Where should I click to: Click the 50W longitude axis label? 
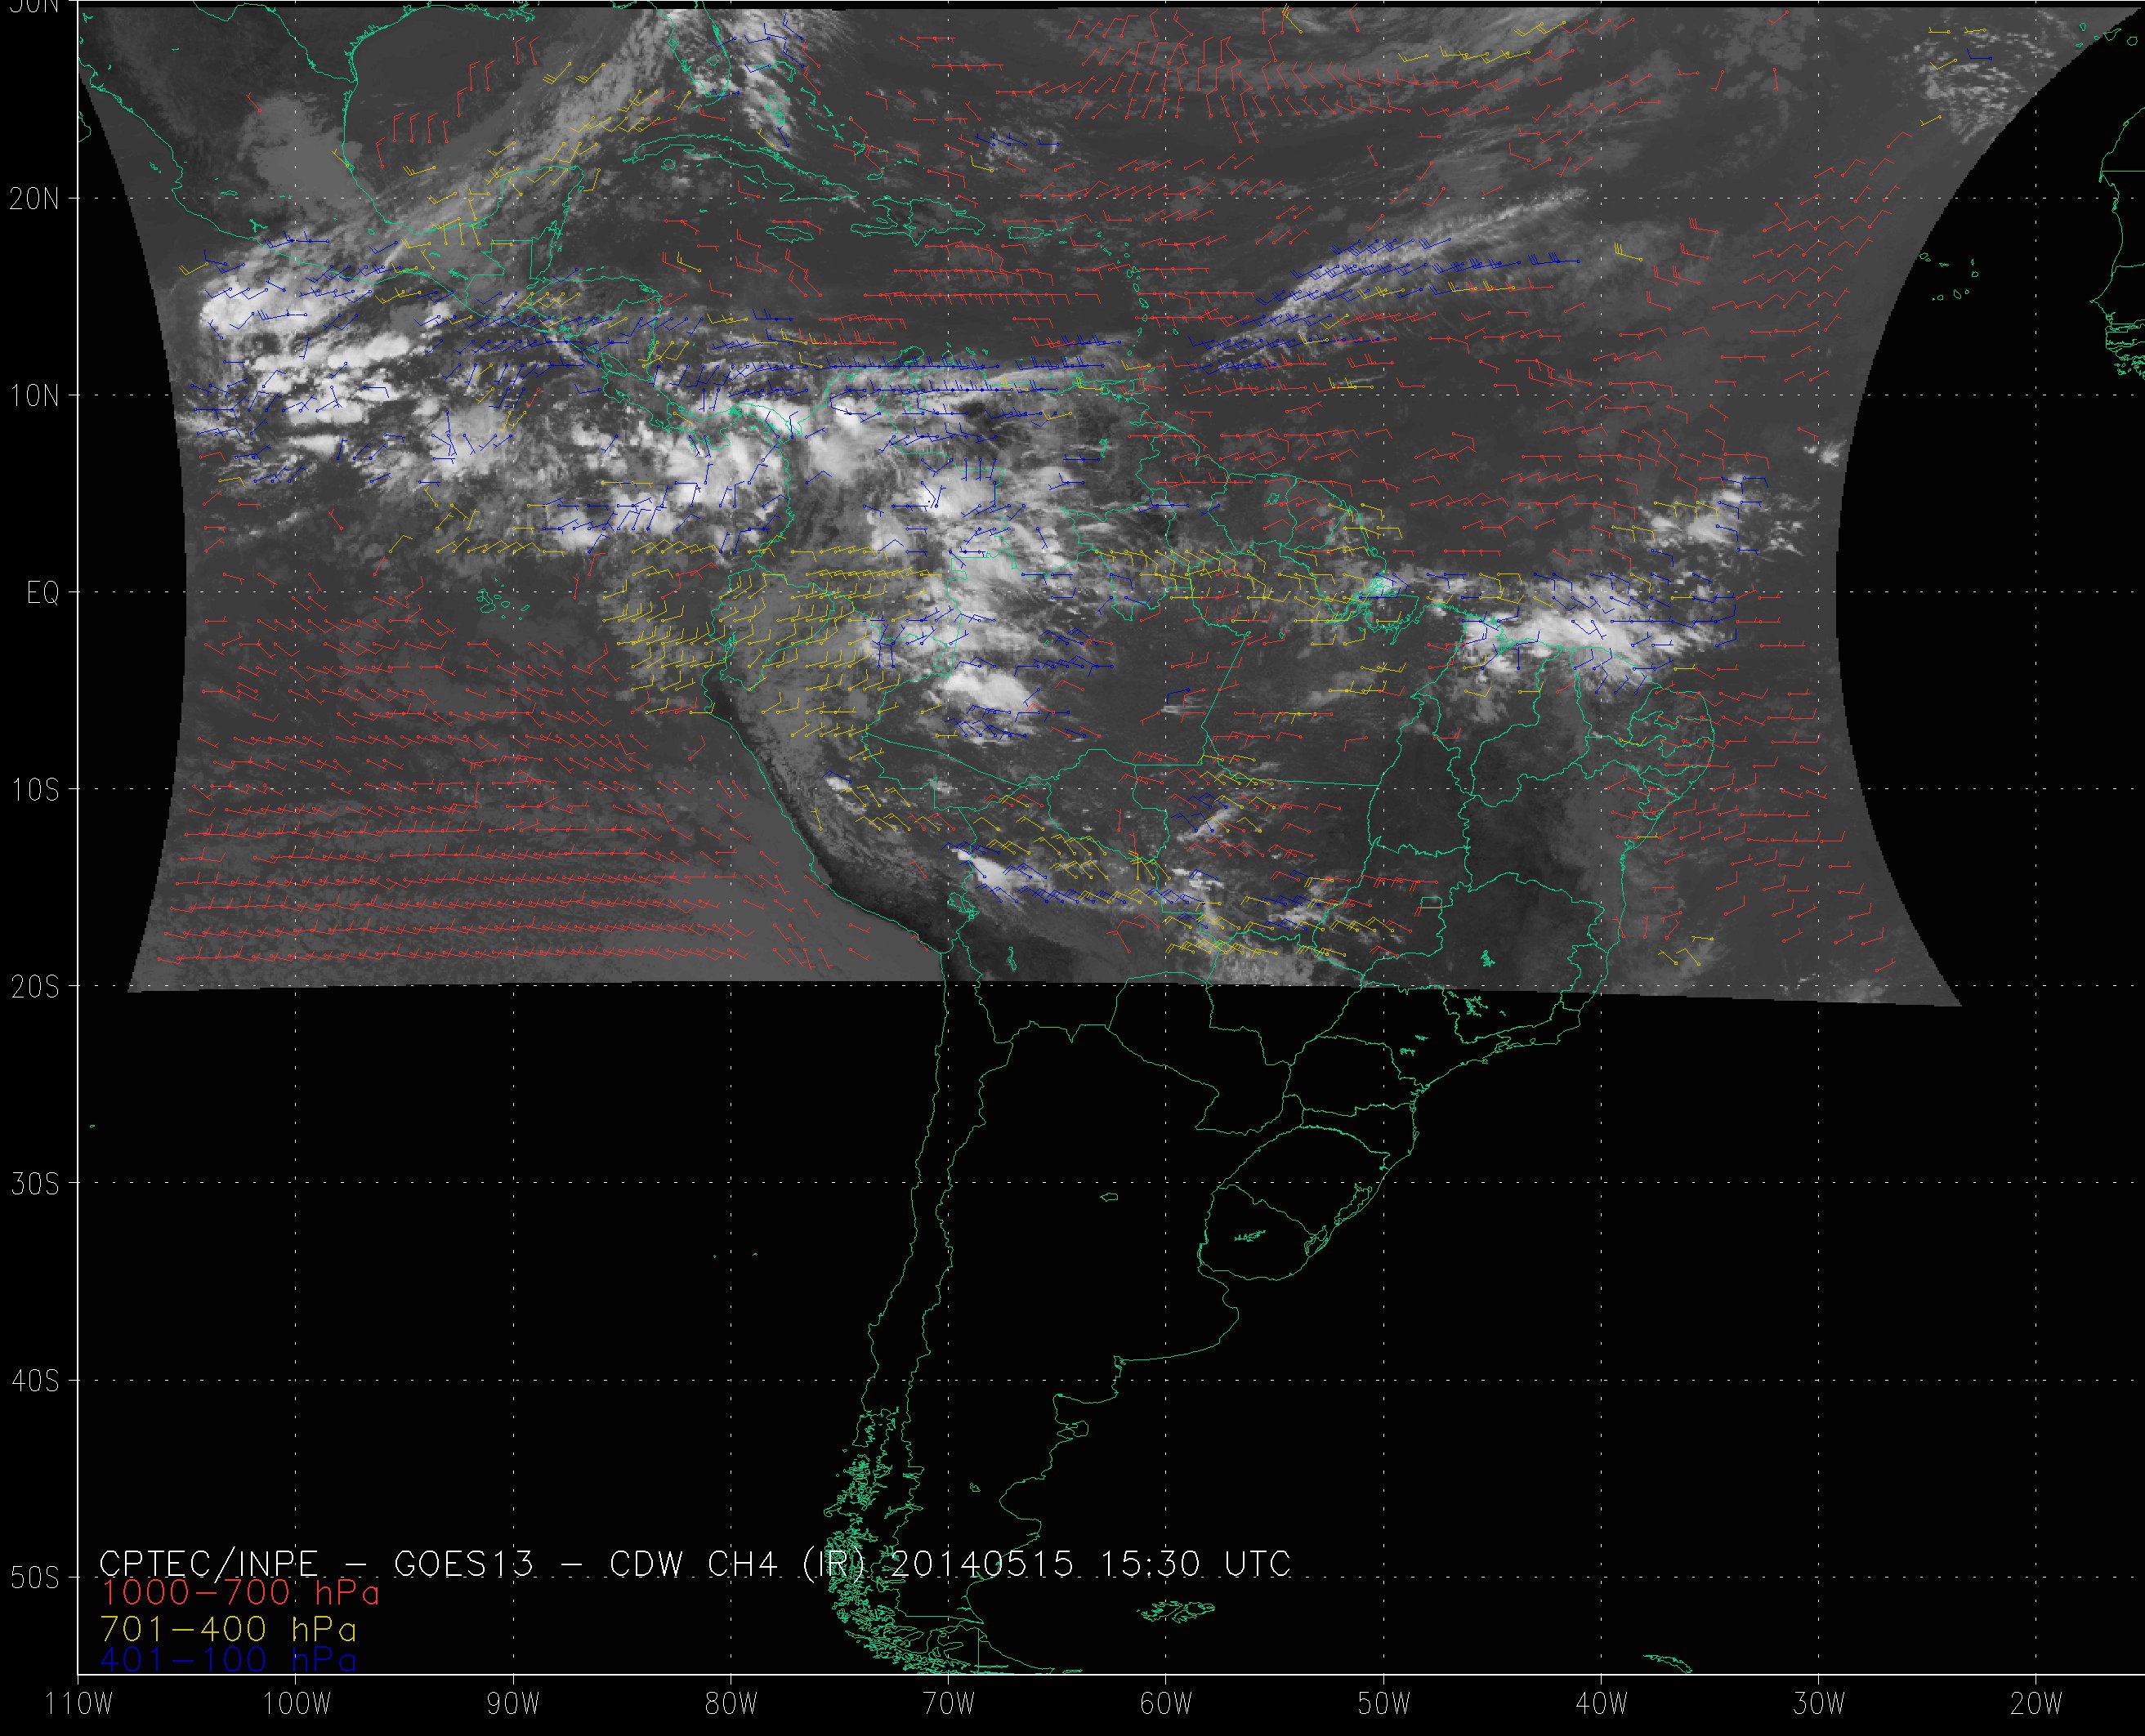[1383, 1704]
